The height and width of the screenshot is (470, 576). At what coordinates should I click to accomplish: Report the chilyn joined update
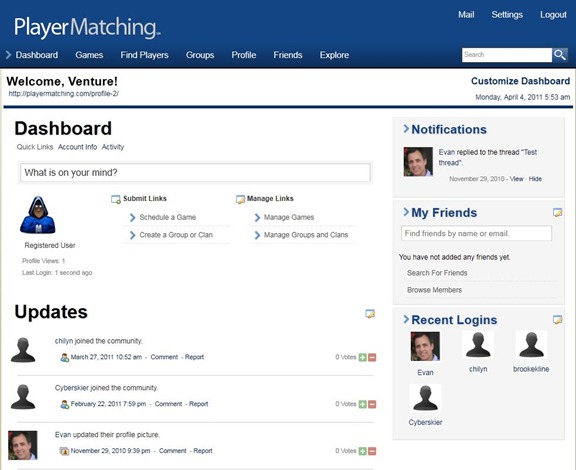[194, 357]
